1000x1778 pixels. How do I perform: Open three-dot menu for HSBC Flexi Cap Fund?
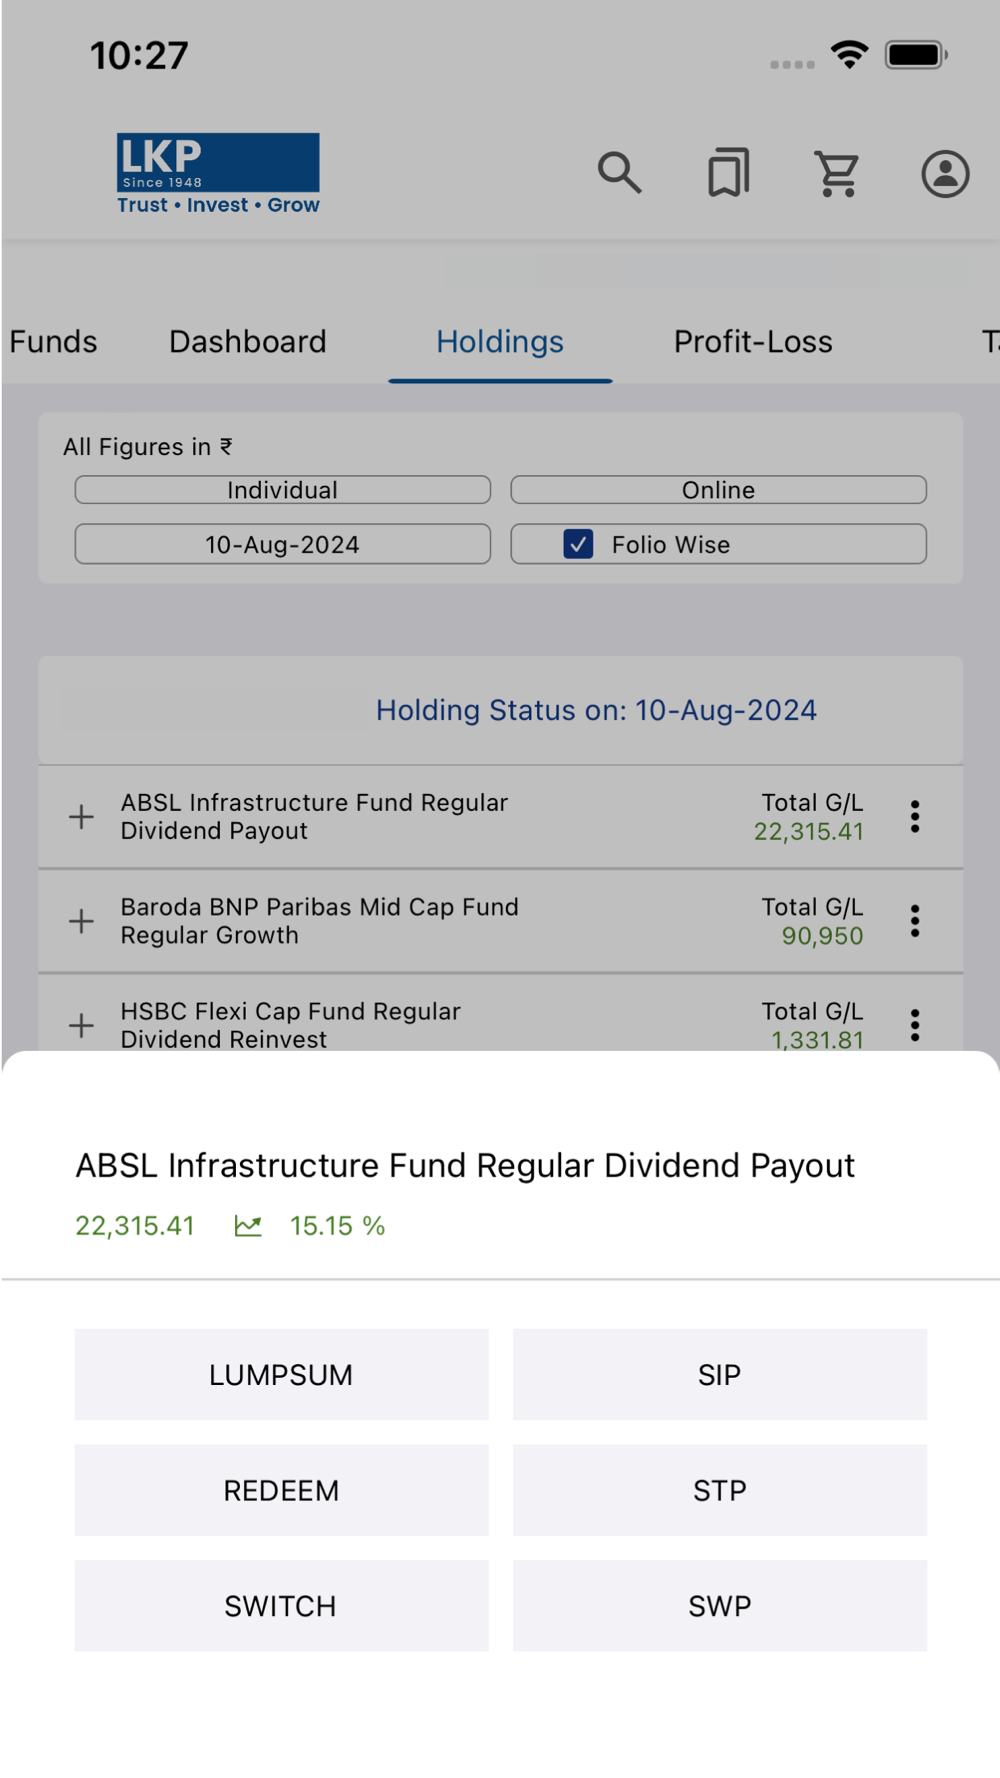click(915, 1025)
